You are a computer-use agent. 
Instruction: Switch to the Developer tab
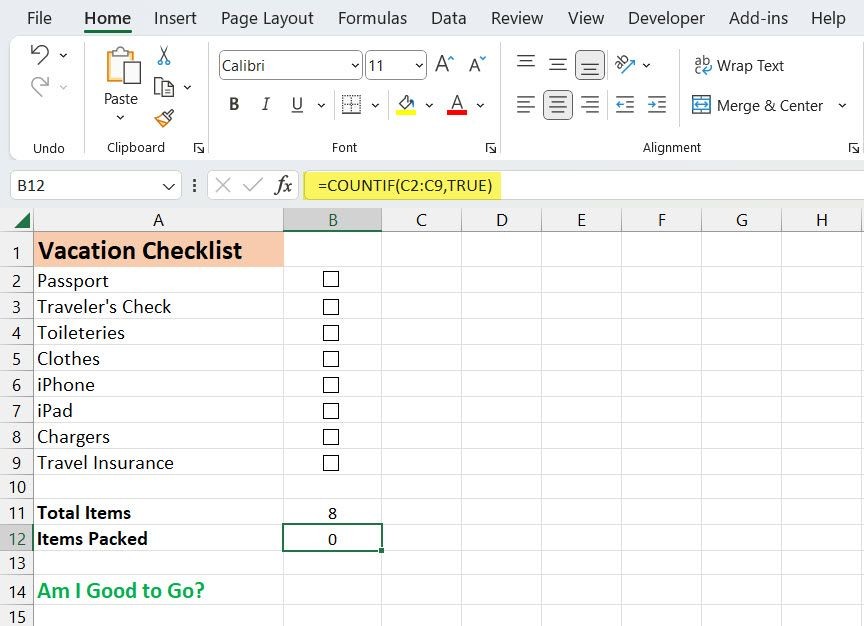pos(666,18)
